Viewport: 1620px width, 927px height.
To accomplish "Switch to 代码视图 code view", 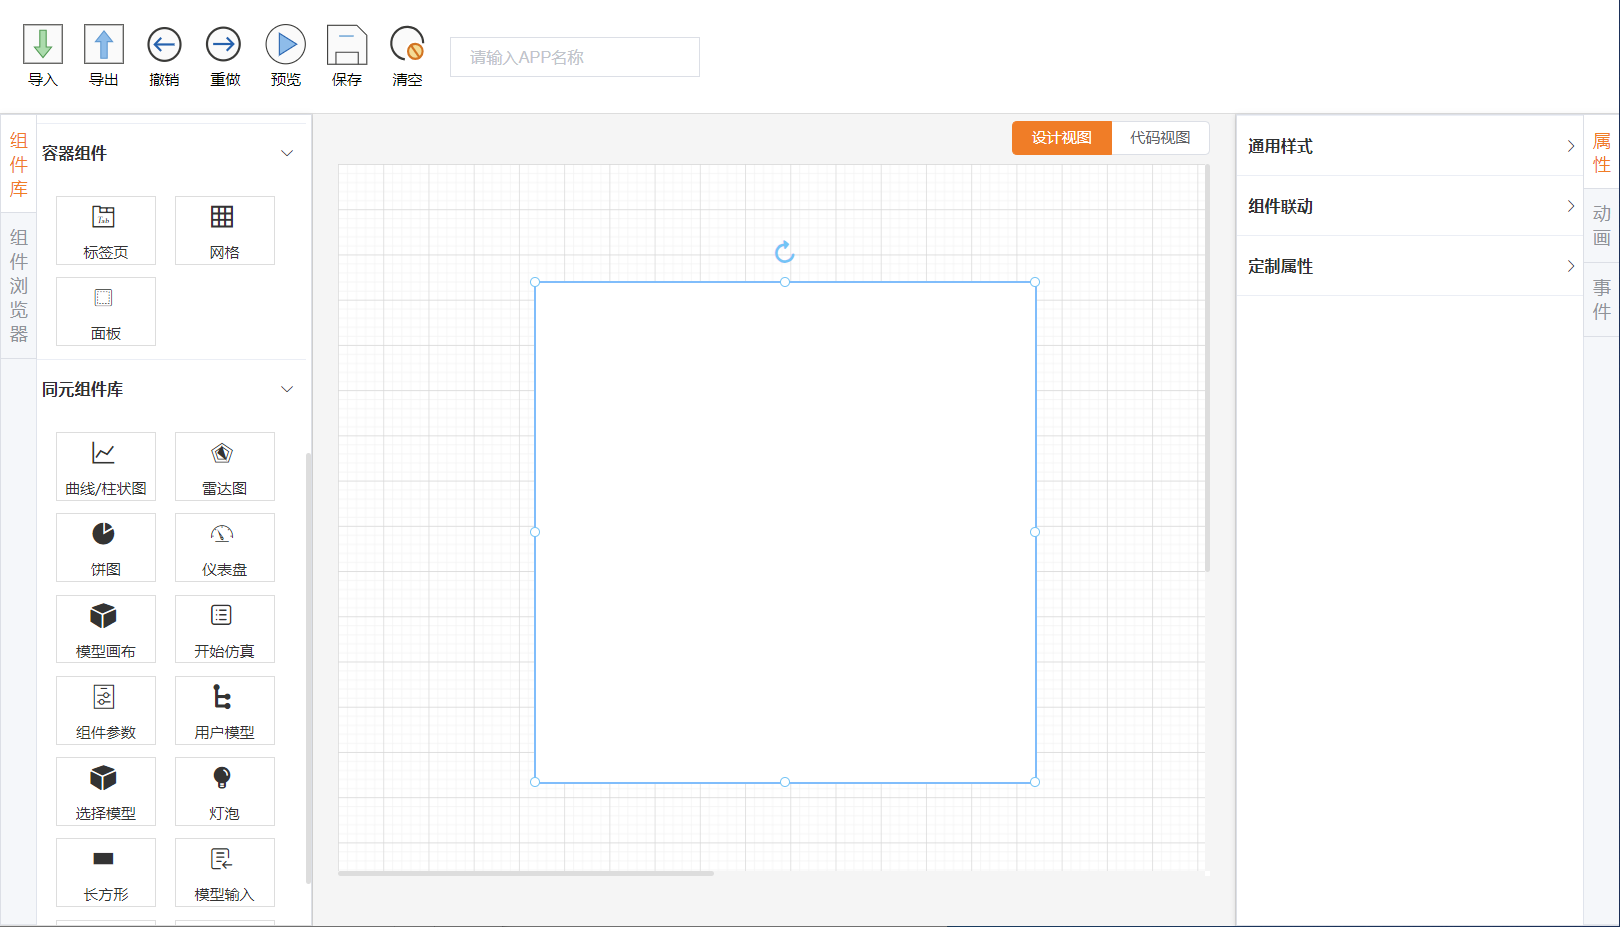I will pyautogui.click(x=1160, y=138).
